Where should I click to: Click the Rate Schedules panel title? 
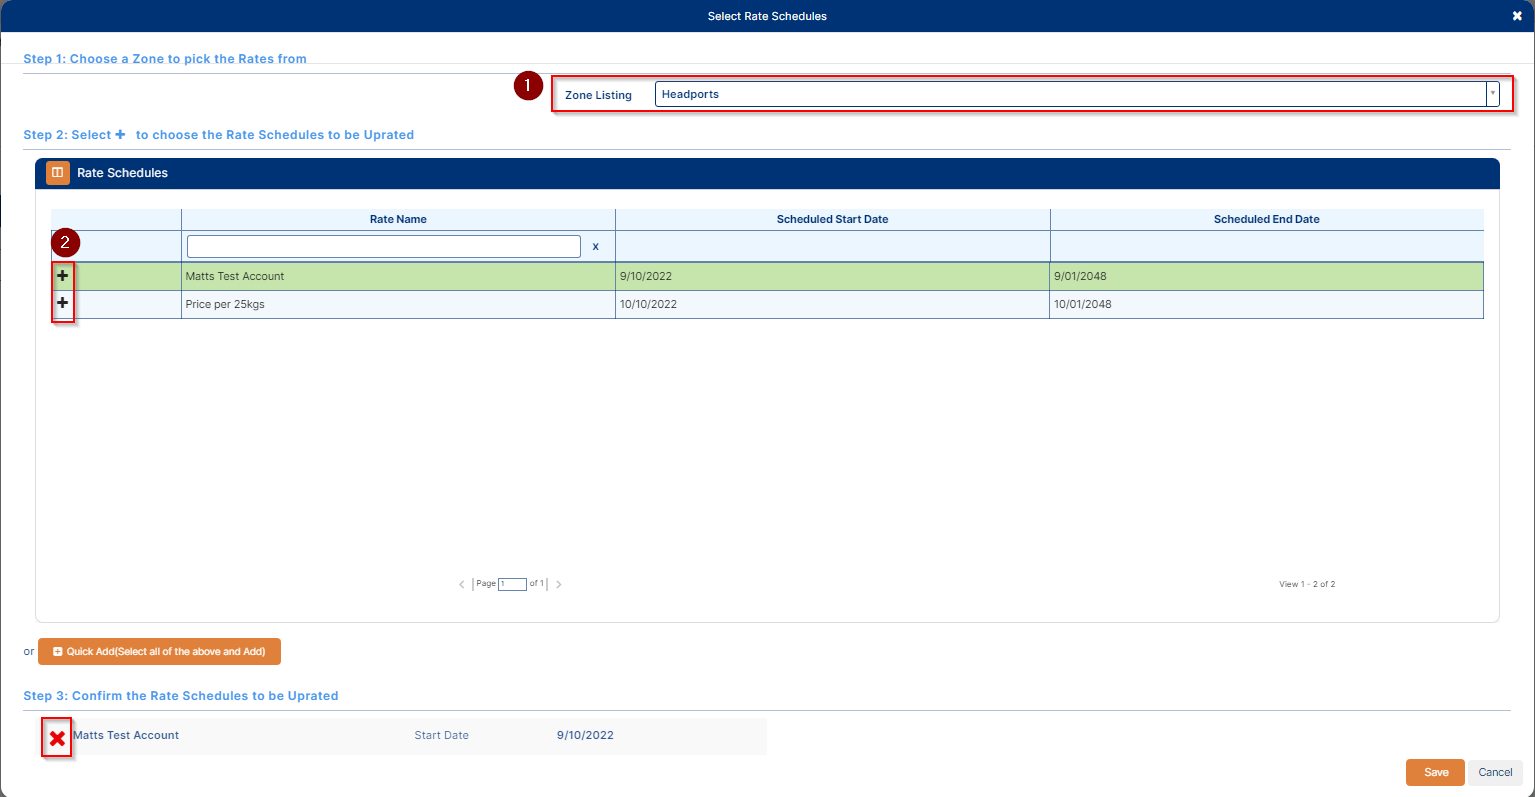[122, 173]
